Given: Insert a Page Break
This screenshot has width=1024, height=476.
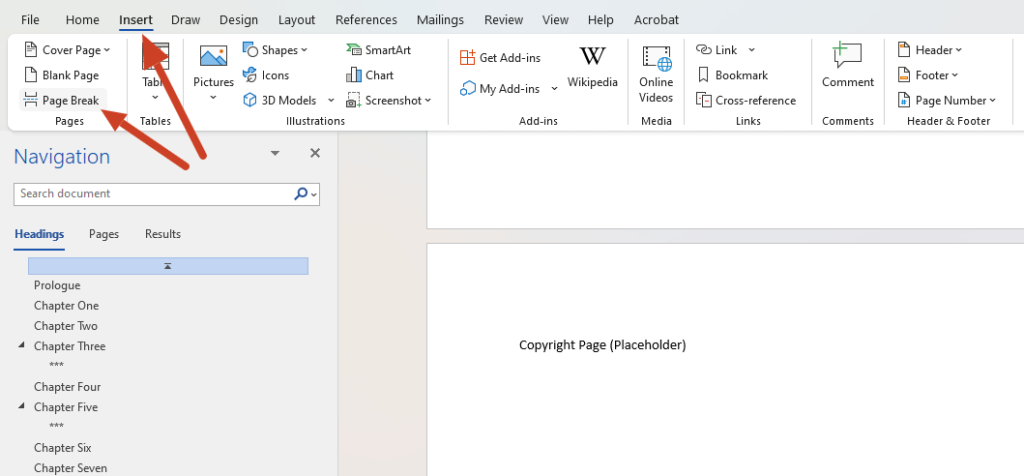Looking at the screenshot, I should pyautogui.click(x=61, y=100).
